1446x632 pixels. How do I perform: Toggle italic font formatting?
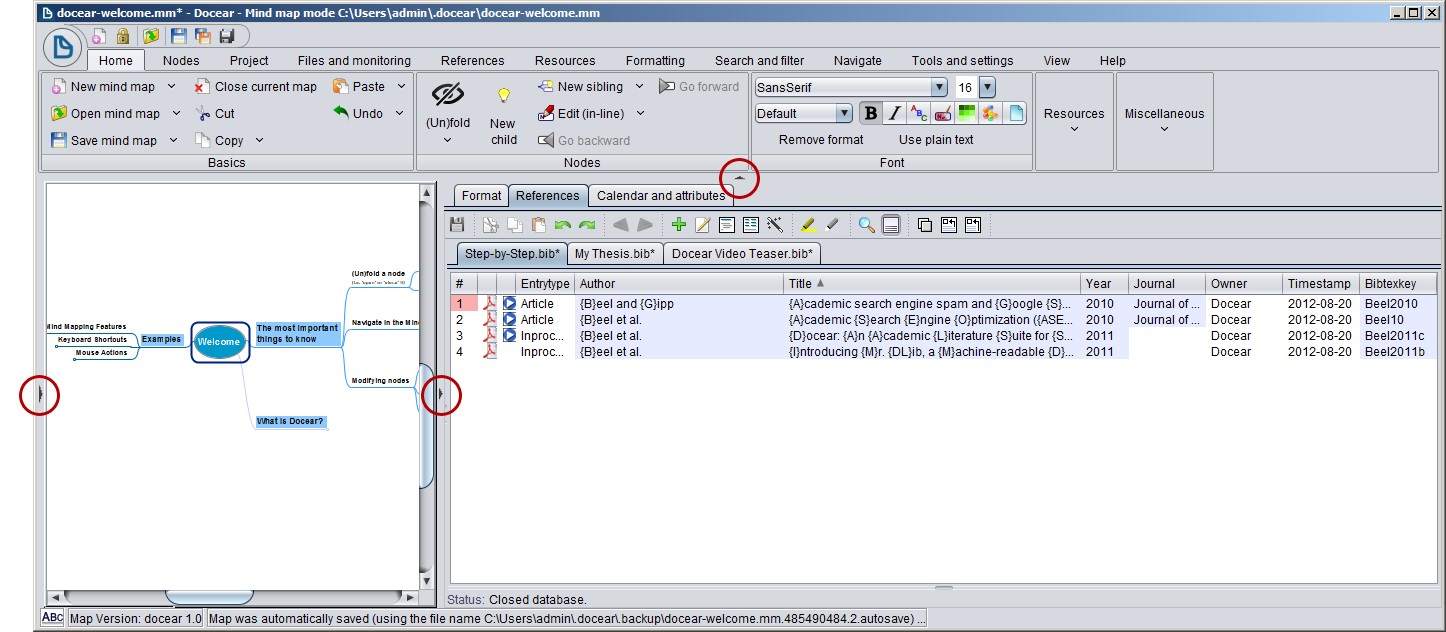(x=894, y=113)
